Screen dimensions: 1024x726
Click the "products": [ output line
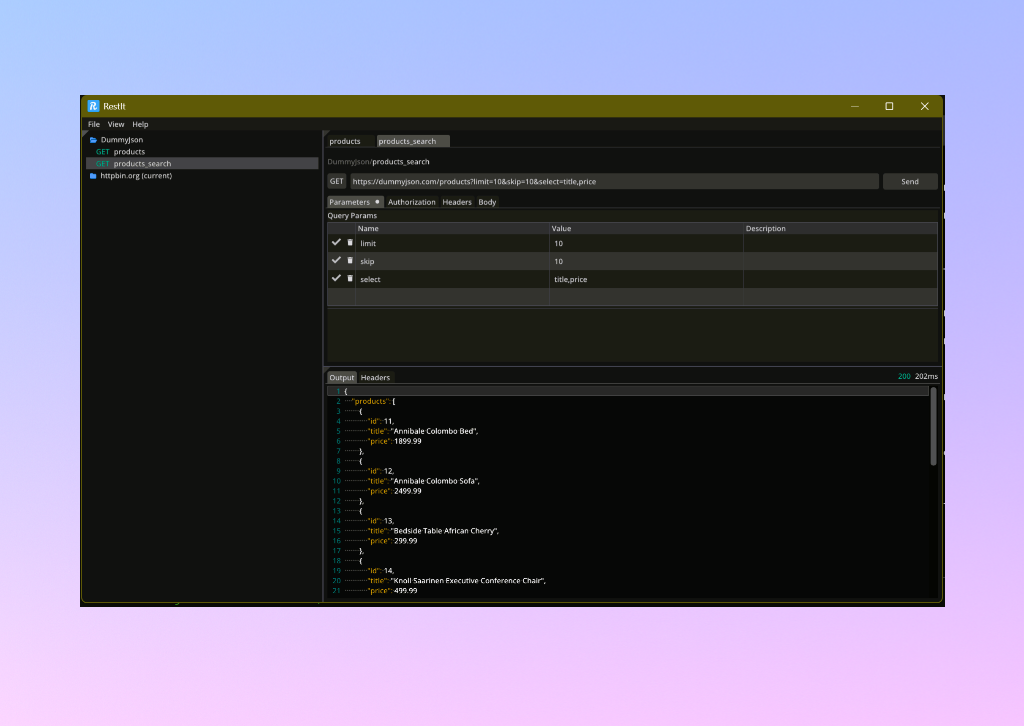[x=374, y=401]
